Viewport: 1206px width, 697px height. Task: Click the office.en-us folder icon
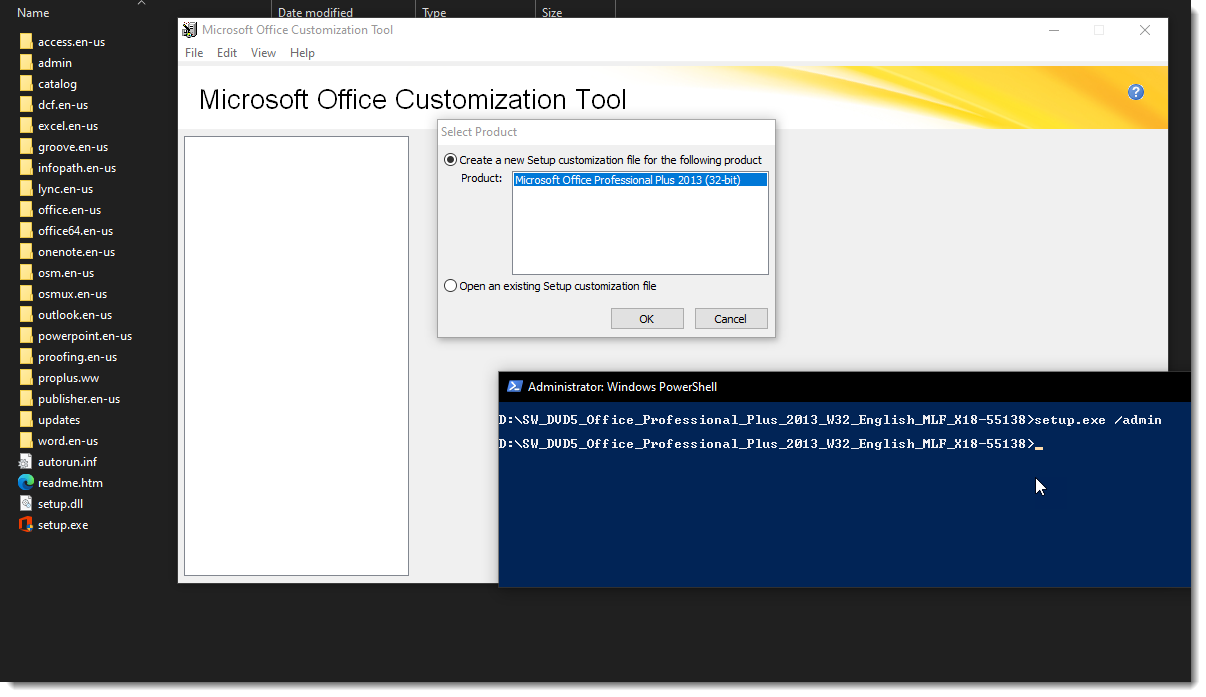(x=26, y=210)
